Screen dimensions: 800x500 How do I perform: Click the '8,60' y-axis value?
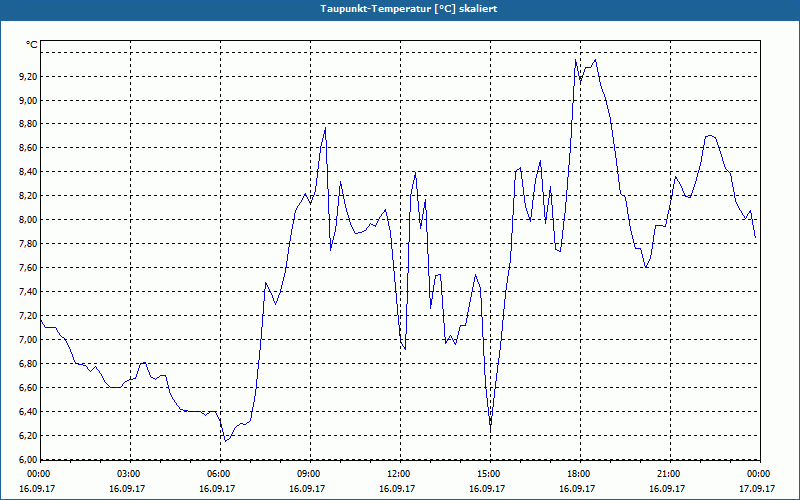click(x=28, y=148)
